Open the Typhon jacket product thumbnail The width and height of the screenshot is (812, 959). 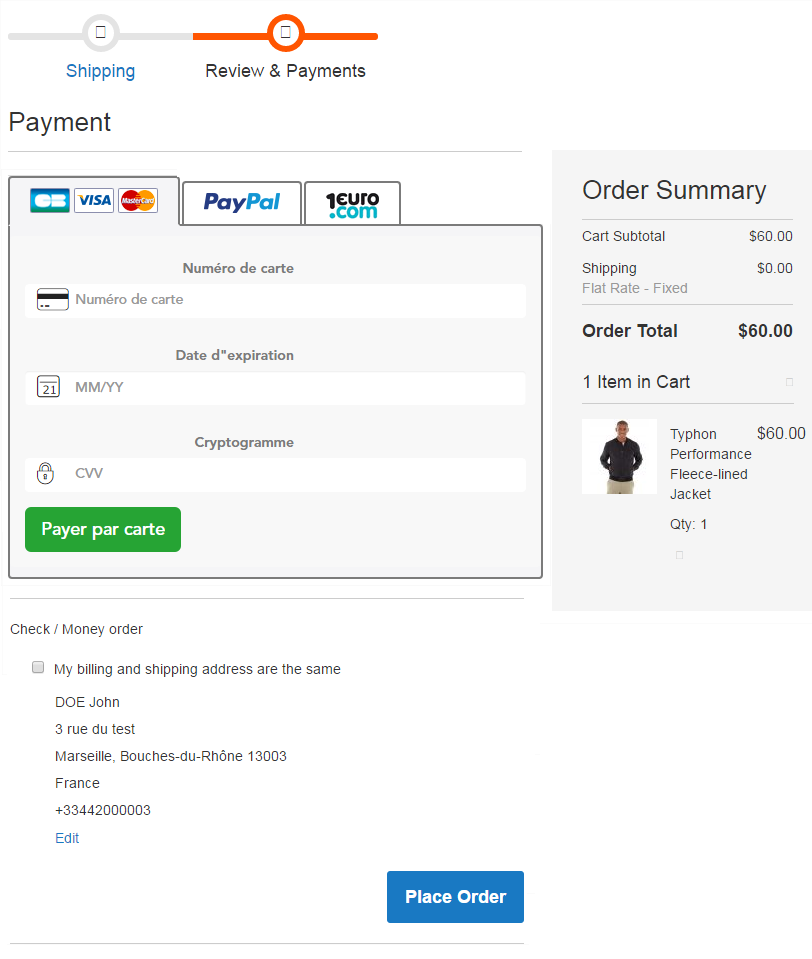point(619,456)
